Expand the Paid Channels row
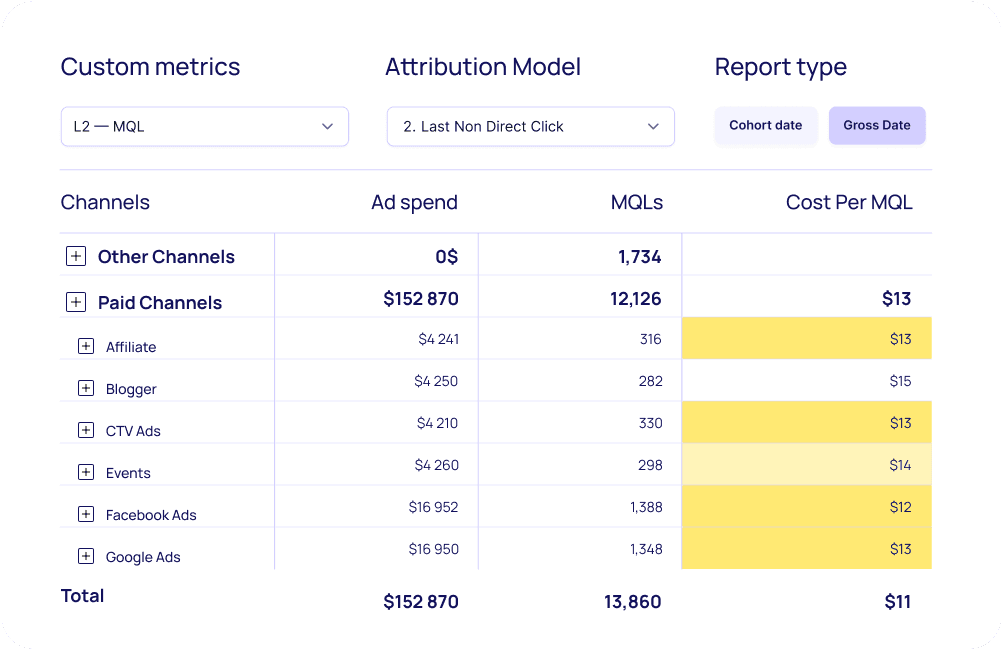The width and height of the screenshot is (1001, 649). pos(76,302)
